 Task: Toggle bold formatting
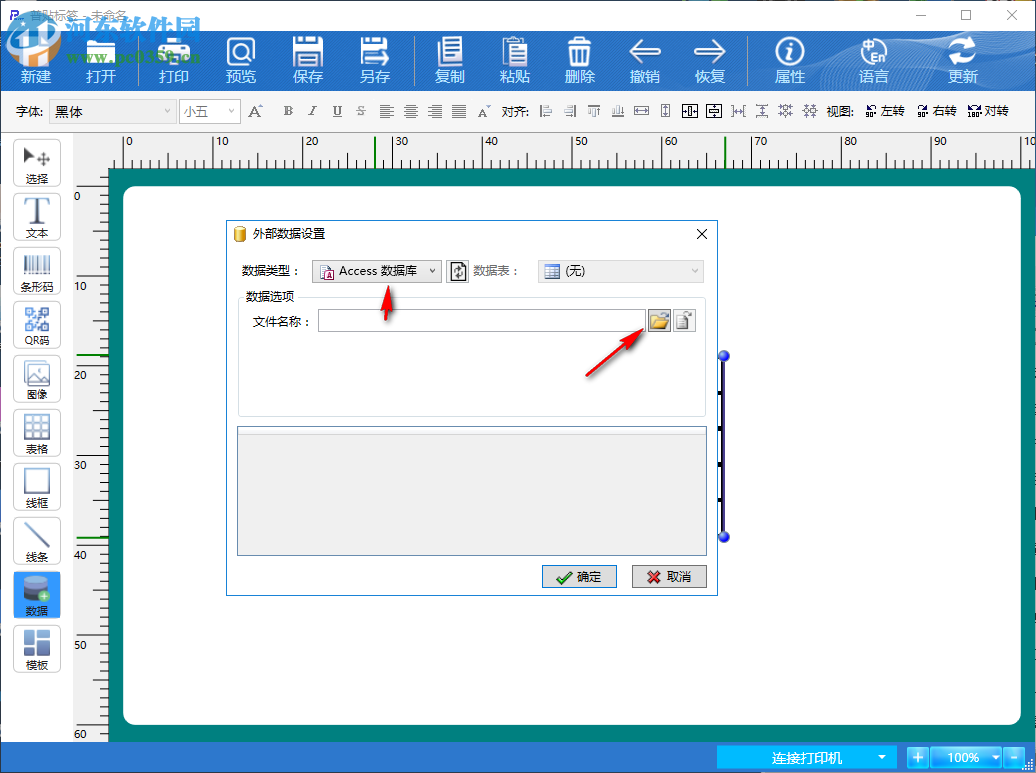click(288, 111)
